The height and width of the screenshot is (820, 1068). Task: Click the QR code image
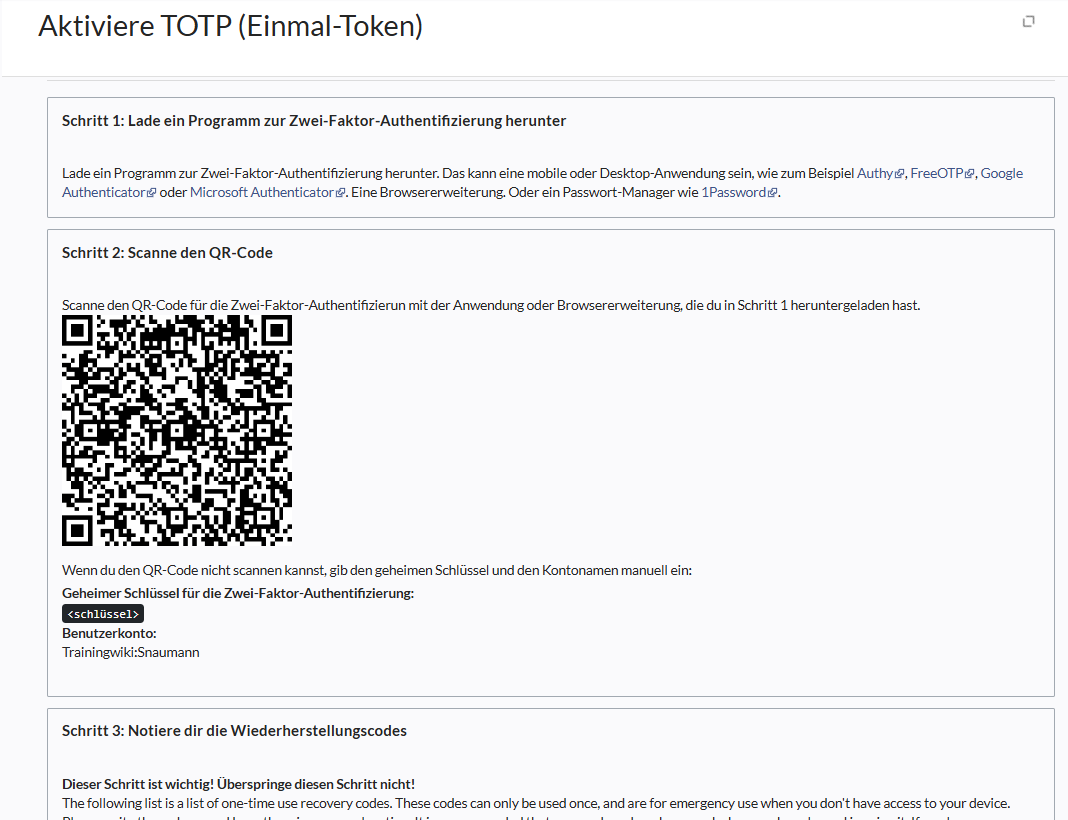click(177, 430)
